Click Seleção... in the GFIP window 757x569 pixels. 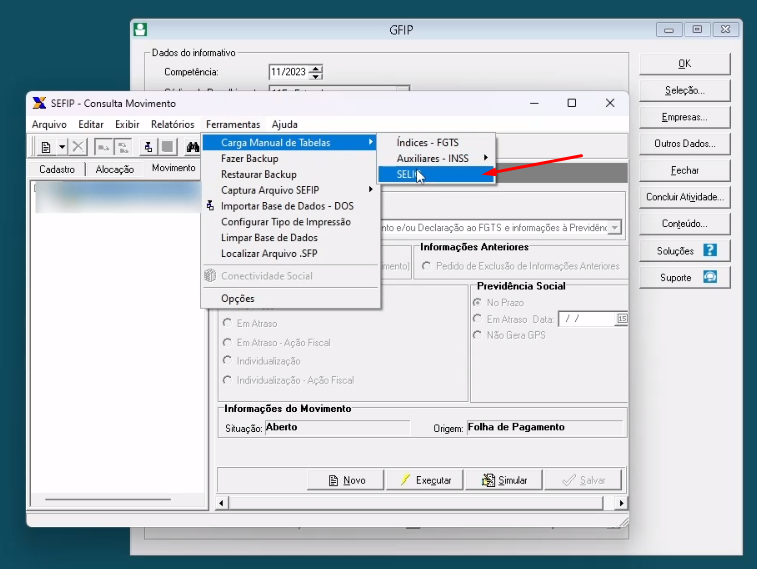point(685,90)
